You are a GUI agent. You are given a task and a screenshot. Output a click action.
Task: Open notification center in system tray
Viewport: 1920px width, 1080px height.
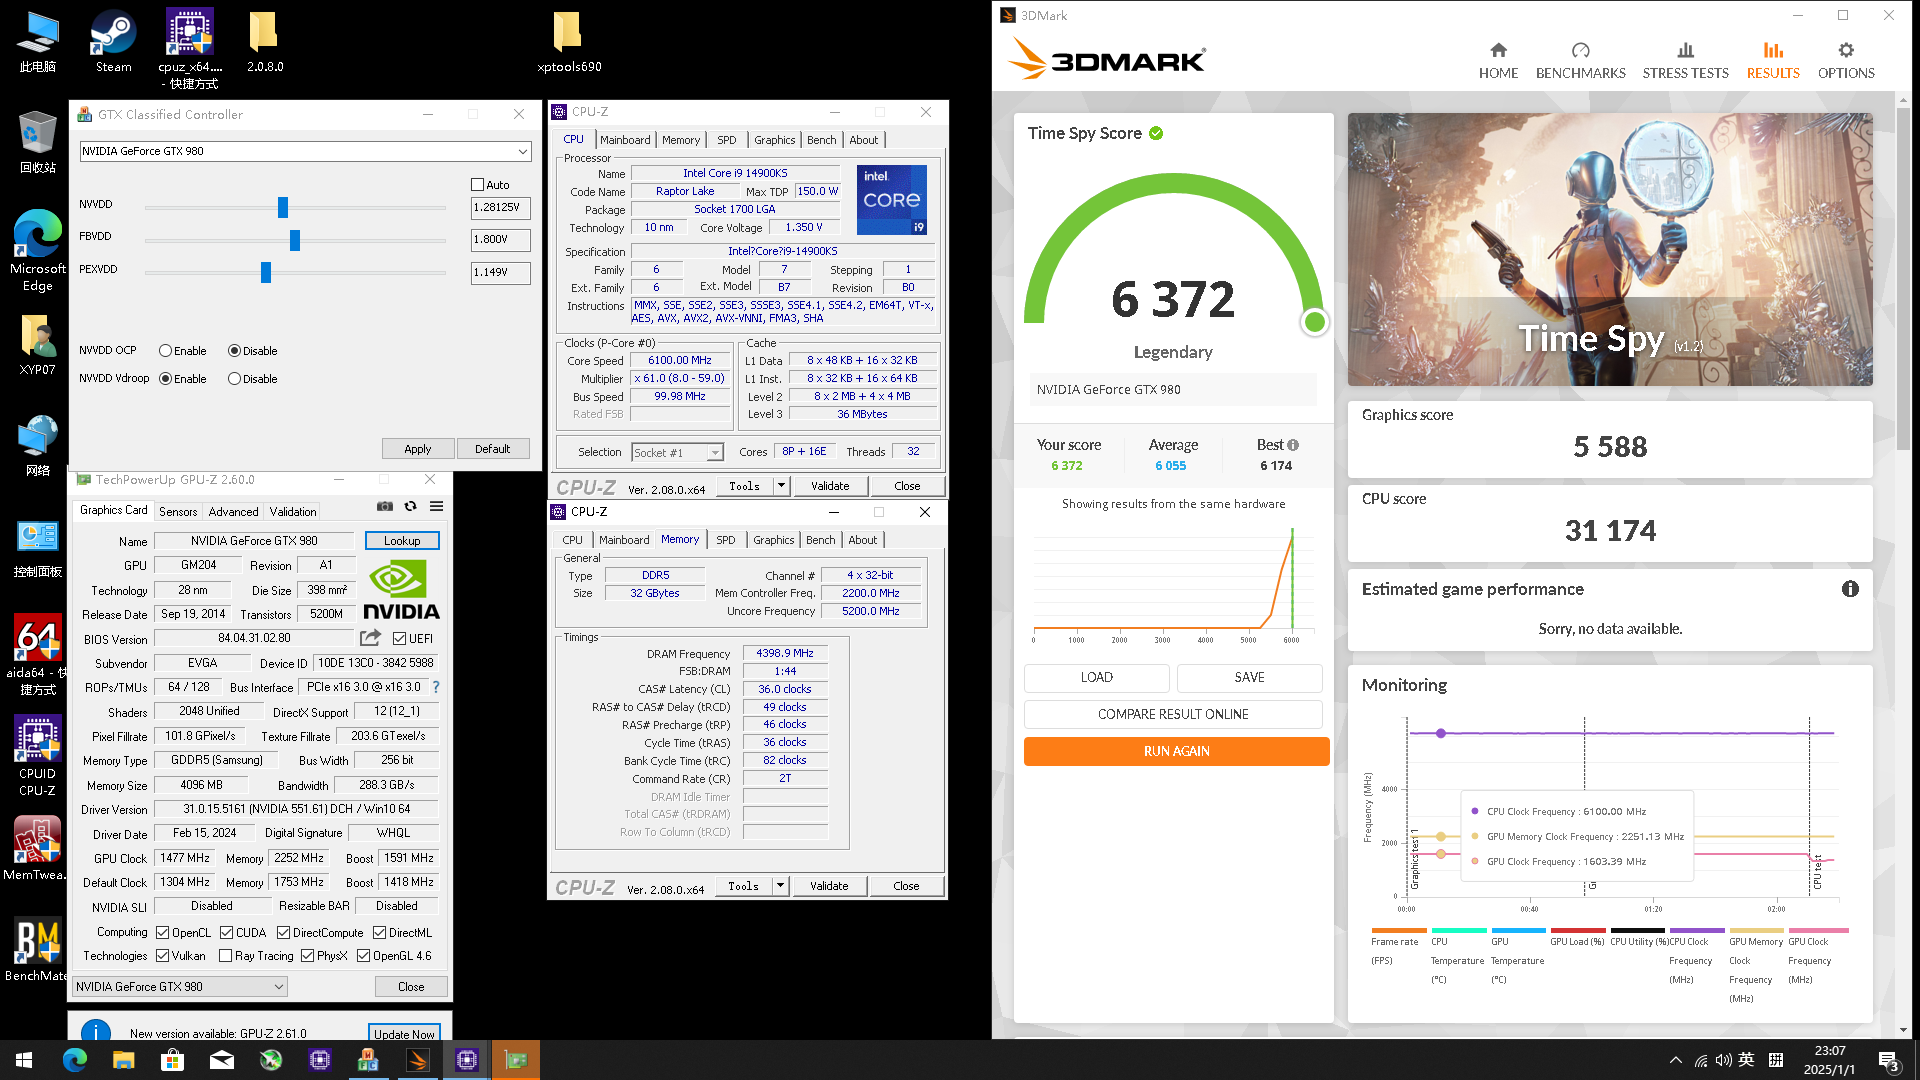(x=1889, y=1060)
